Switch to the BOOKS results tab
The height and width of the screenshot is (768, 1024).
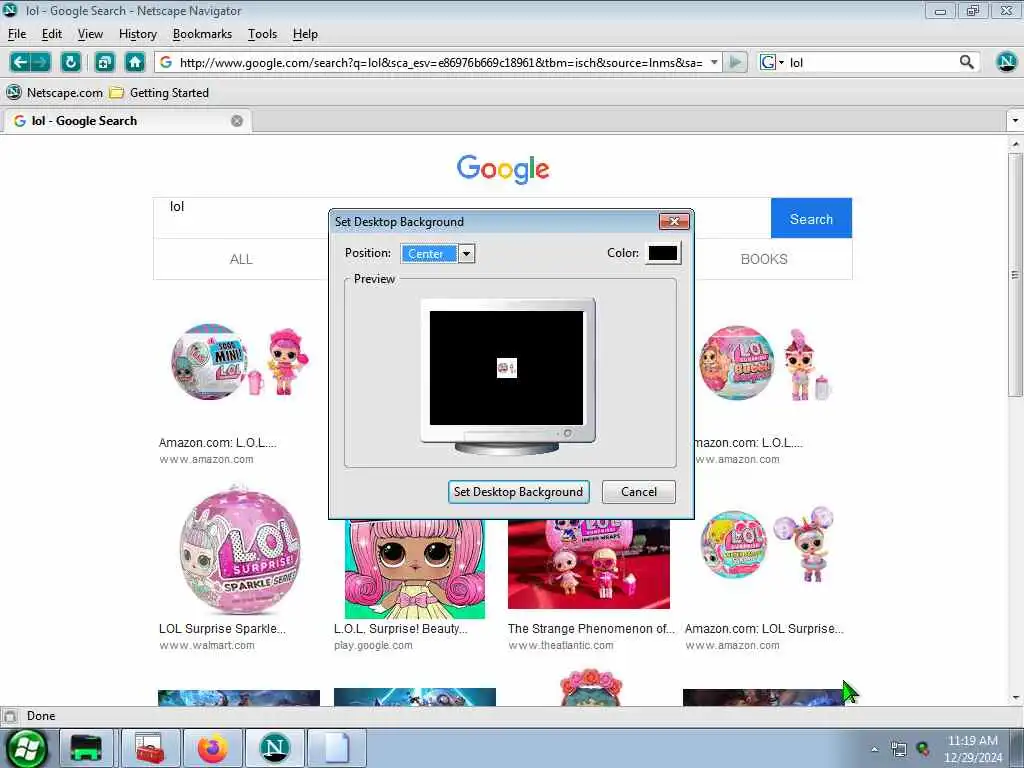764,259
